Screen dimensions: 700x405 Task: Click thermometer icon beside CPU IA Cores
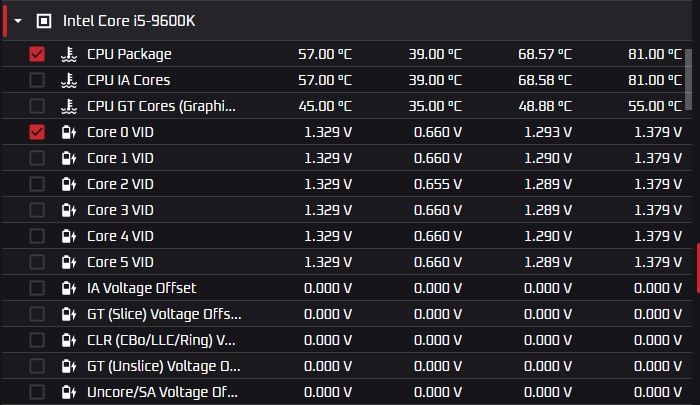coord(68,80)
